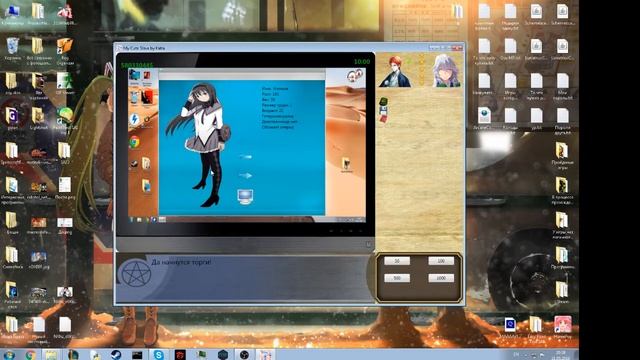
Task: Open the Windows Start menu
Action: 9,355
